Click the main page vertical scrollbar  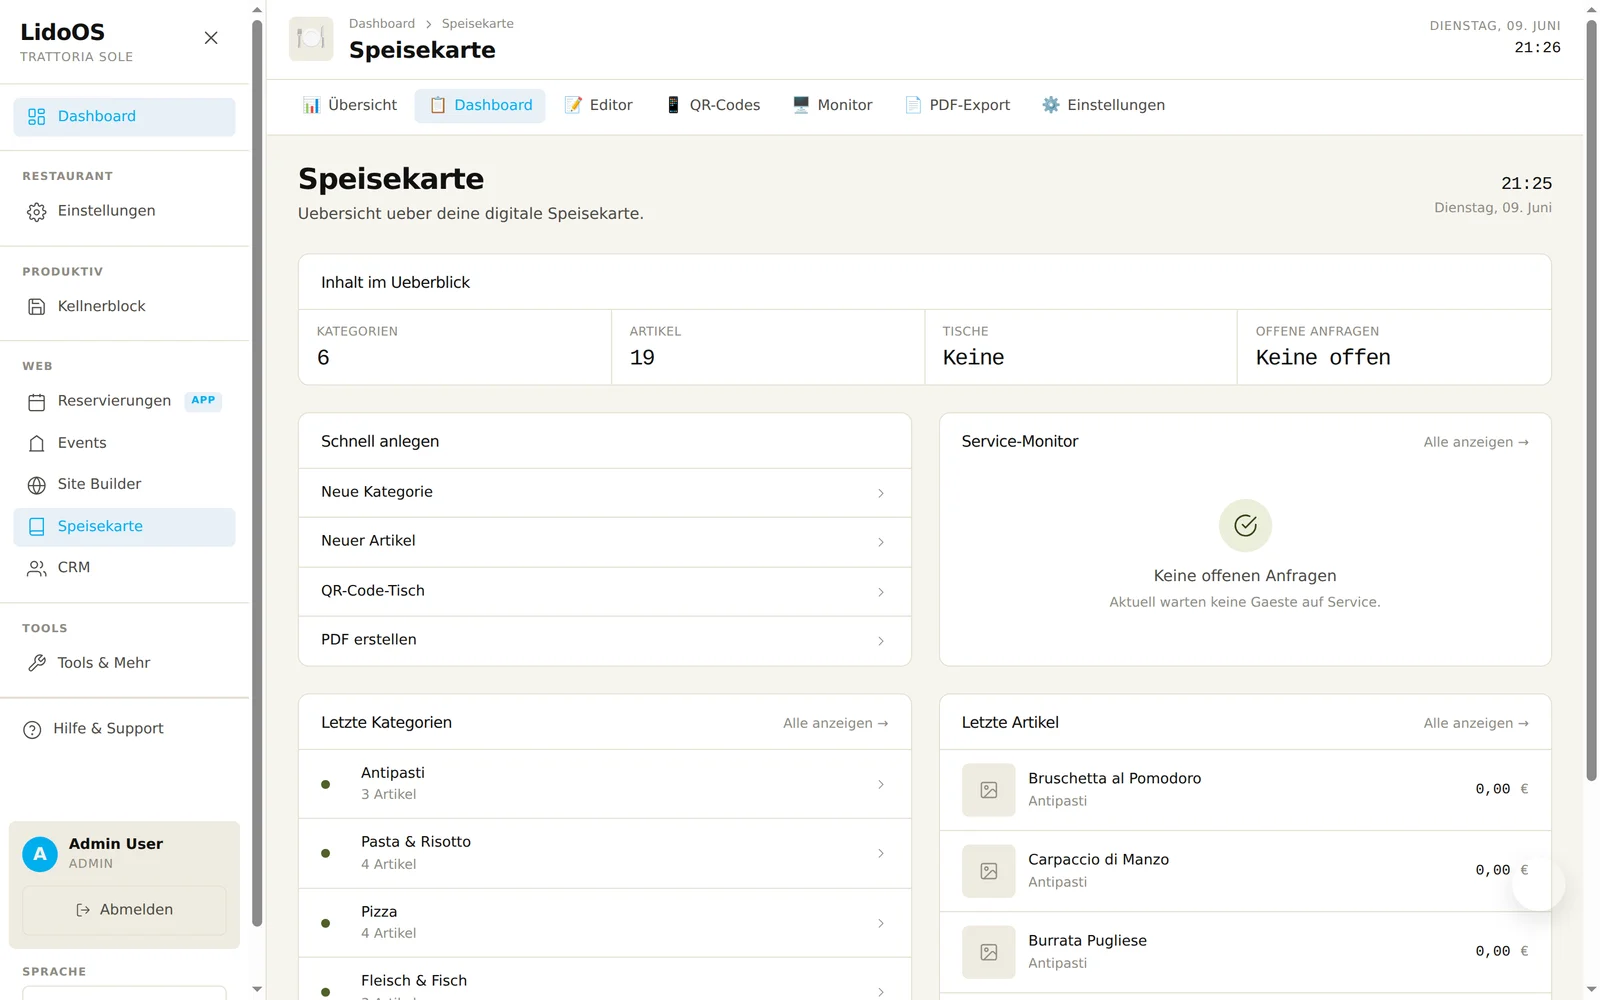1591,400
